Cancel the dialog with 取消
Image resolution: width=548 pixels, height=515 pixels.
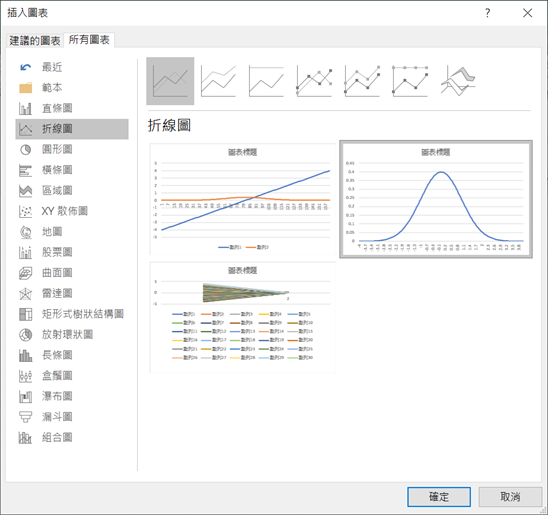coord(510,496)
